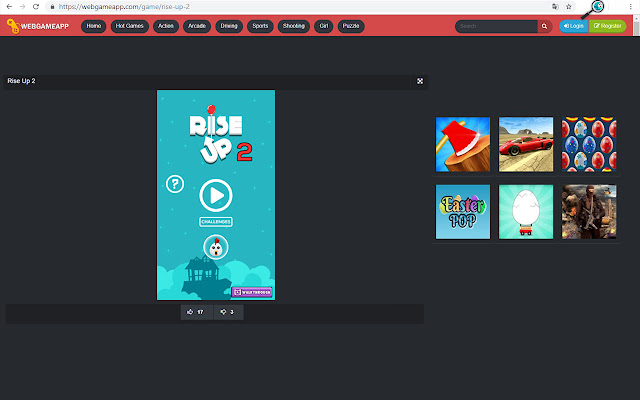Click the browser address bar URL
Image resolution: width=640 pixels, height=400 pixels.
(124, 7)
